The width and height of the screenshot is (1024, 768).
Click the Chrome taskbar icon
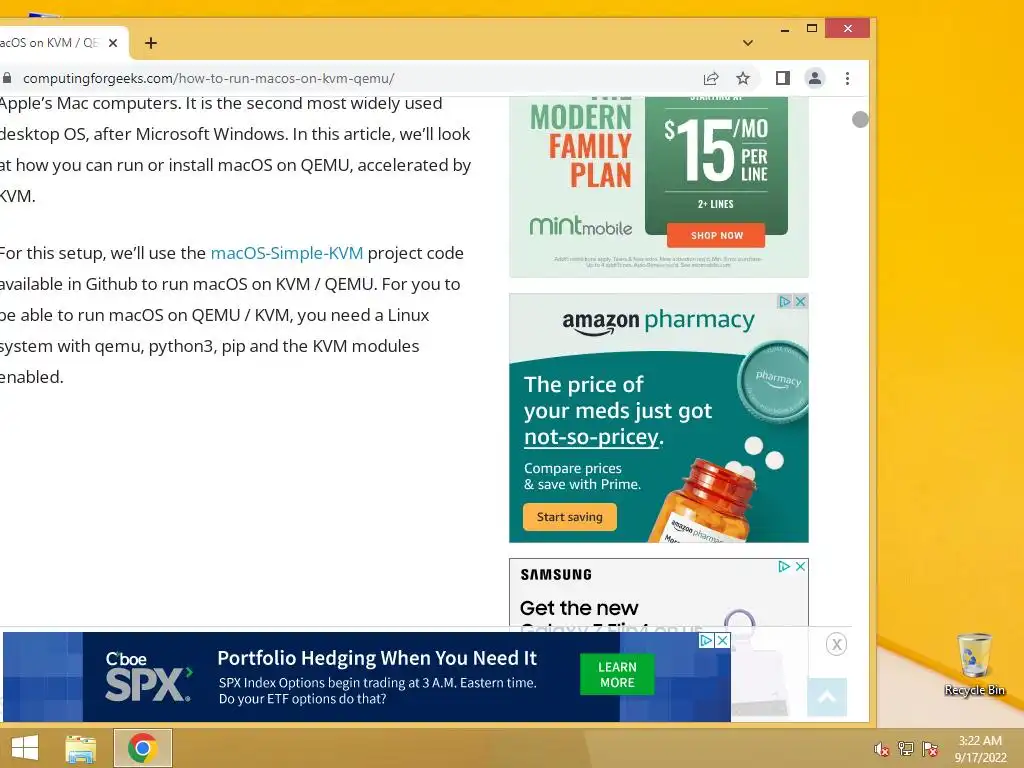142,748
